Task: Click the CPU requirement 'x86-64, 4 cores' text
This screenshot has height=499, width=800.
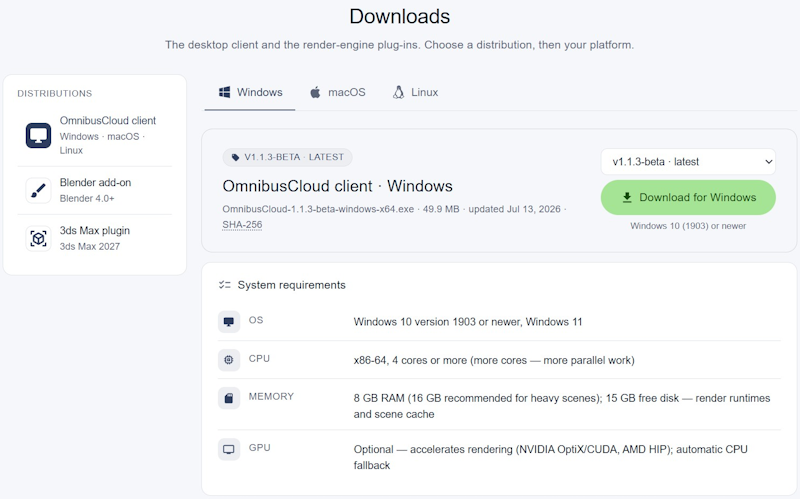Action: point(494,360)
